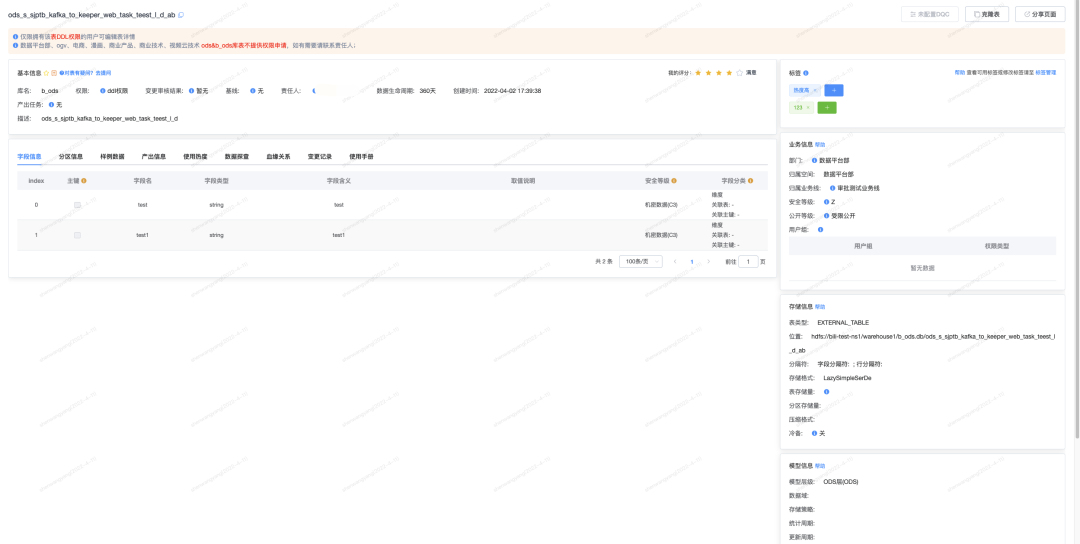This screenshot has height=544, width=1080.
Task: Add a tag with the blue plus button
Action: 833,90
